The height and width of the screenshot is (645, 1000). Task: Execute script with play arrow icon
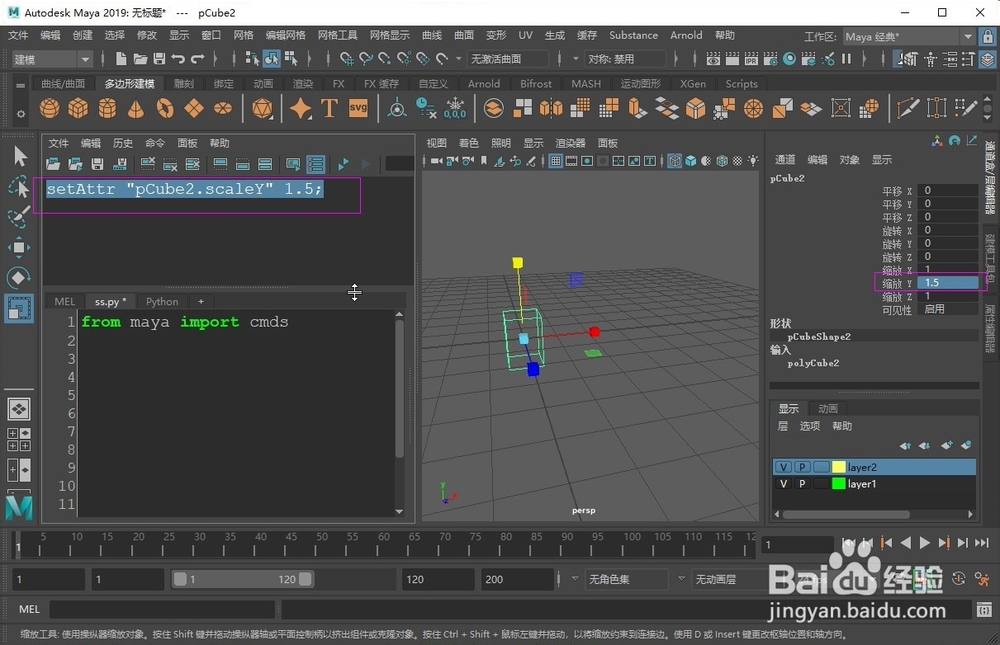point(344,165)
